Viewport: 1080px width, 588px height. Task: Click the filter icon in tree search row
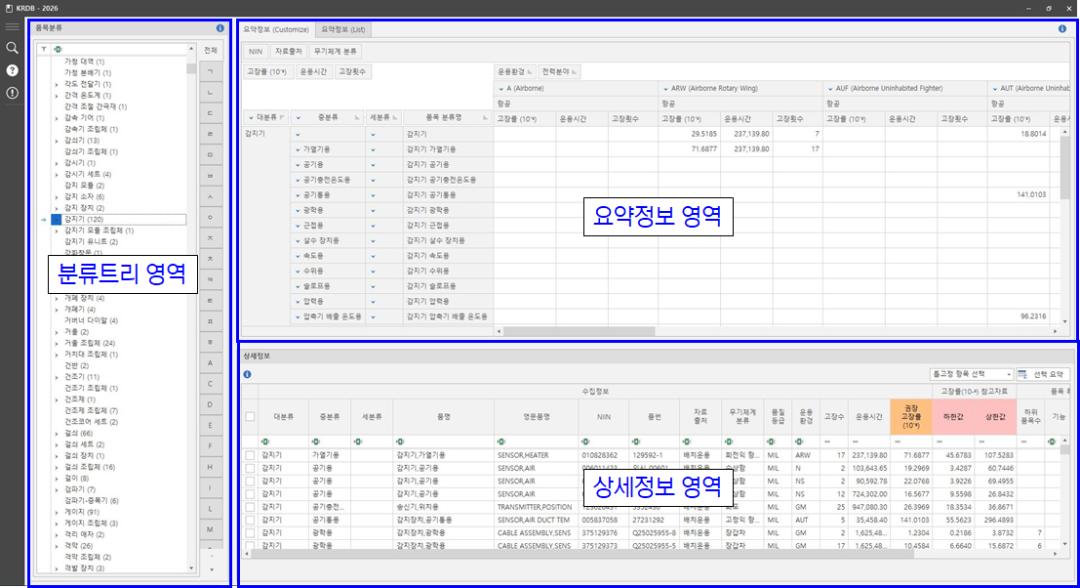coord(44,49)
